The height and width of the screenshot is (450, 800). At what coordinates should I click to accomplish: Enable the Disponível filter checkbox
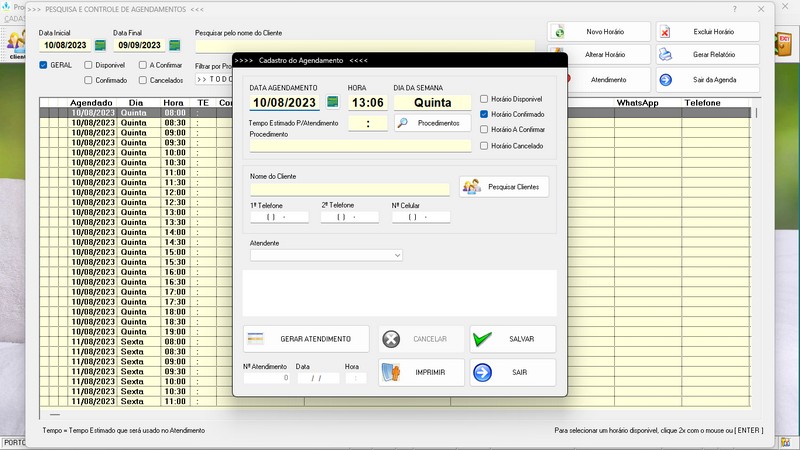tap(88, 65)
